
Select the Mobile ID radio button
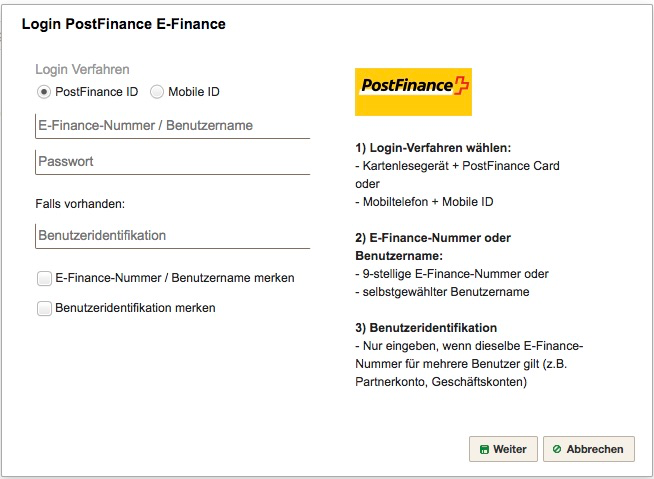point(157,92)
